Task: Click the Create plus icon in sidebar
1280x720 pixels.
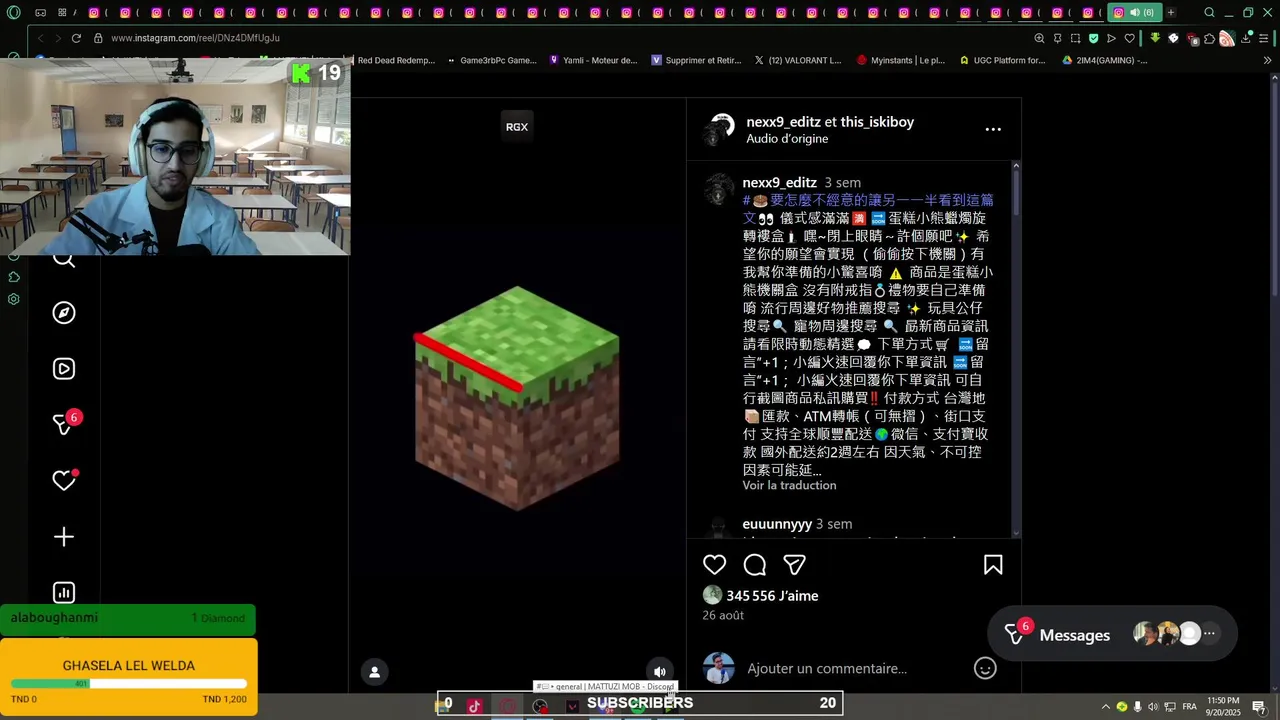Action: coord(64,537)
